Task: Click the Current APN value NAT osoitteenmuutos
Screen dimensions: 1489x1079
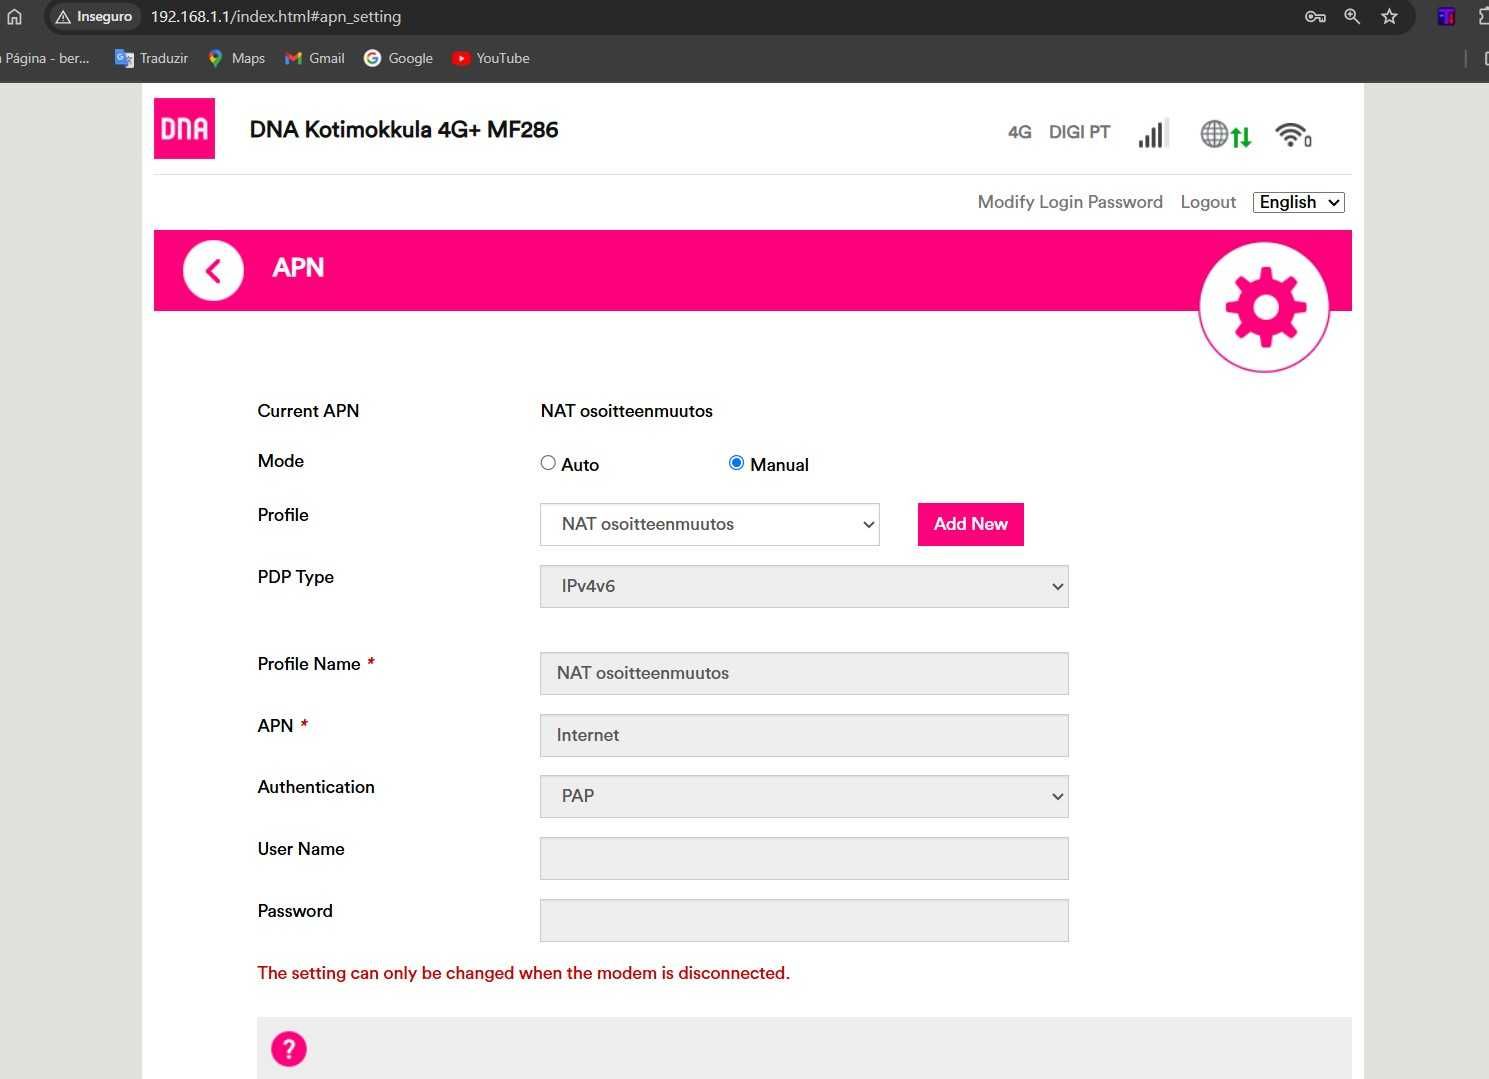Action: 627,411
